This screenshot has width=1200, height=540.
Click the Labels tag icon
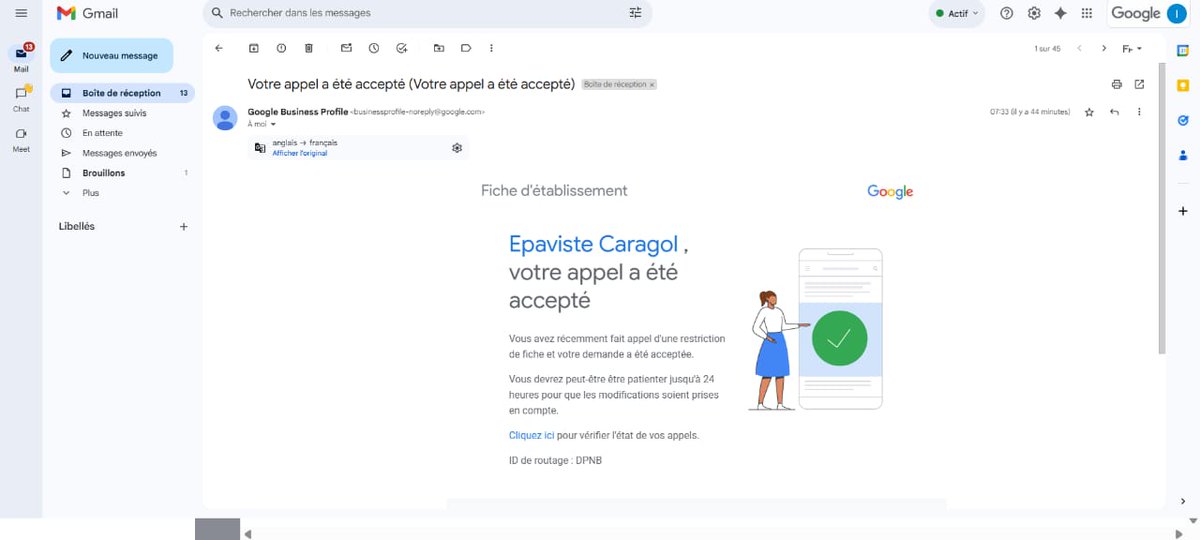point(466,48)
